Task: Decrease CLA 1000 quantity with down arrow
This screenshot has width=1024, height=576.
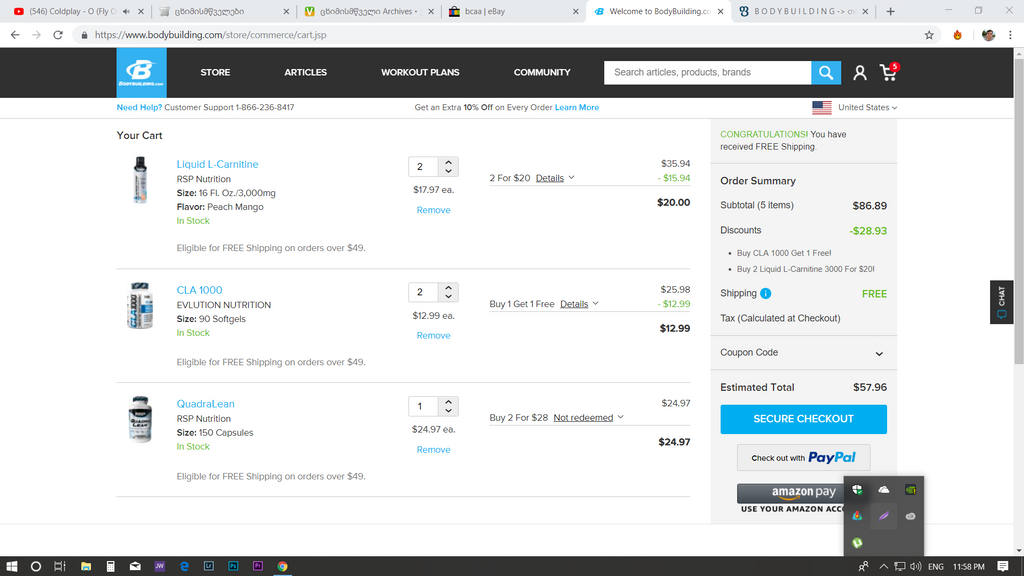Action: (449, 296)
